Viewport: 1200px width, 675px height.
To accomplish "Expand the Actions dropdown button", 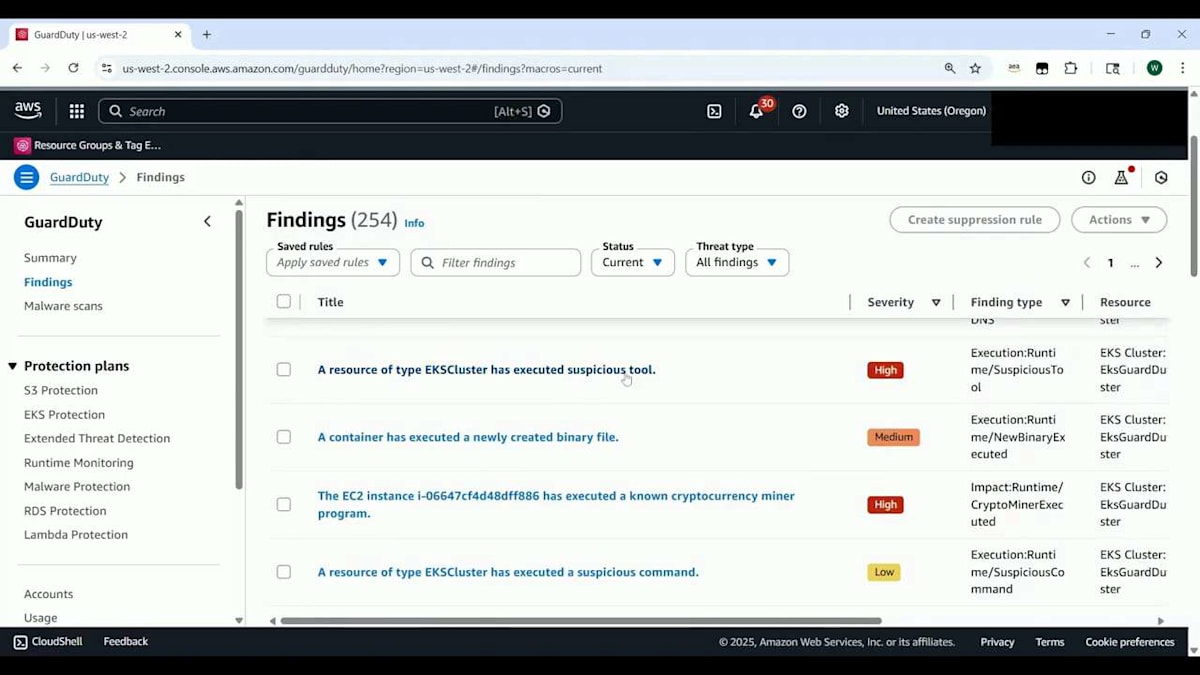I will point(1119,220).
